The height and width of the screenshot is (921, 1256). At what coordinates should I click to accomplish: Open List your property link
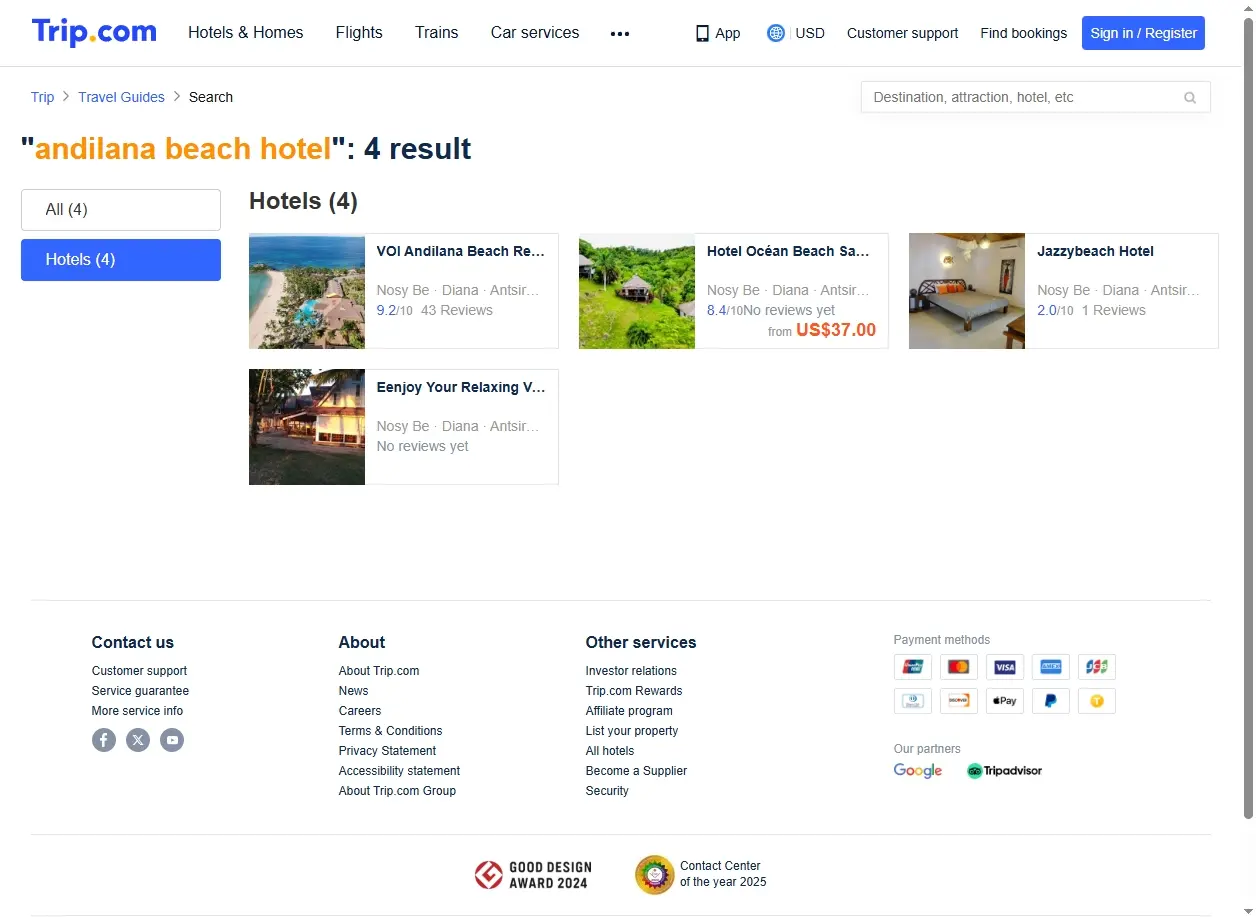(632, 731)
